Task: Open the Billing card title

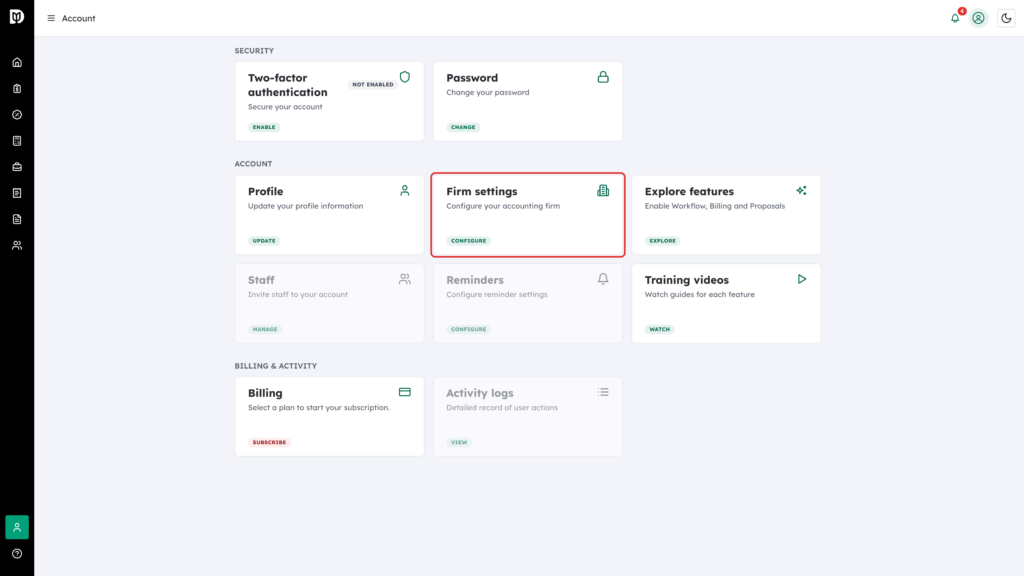Action: click(x=264, y=393)
